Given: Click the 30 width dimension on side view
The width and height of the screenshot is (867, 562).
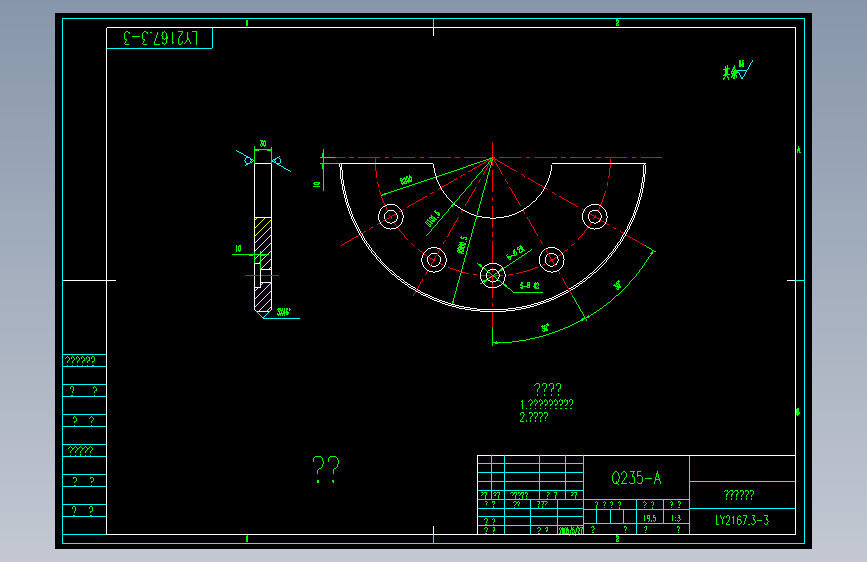Looking at the screenshot, I should [263, 144].
